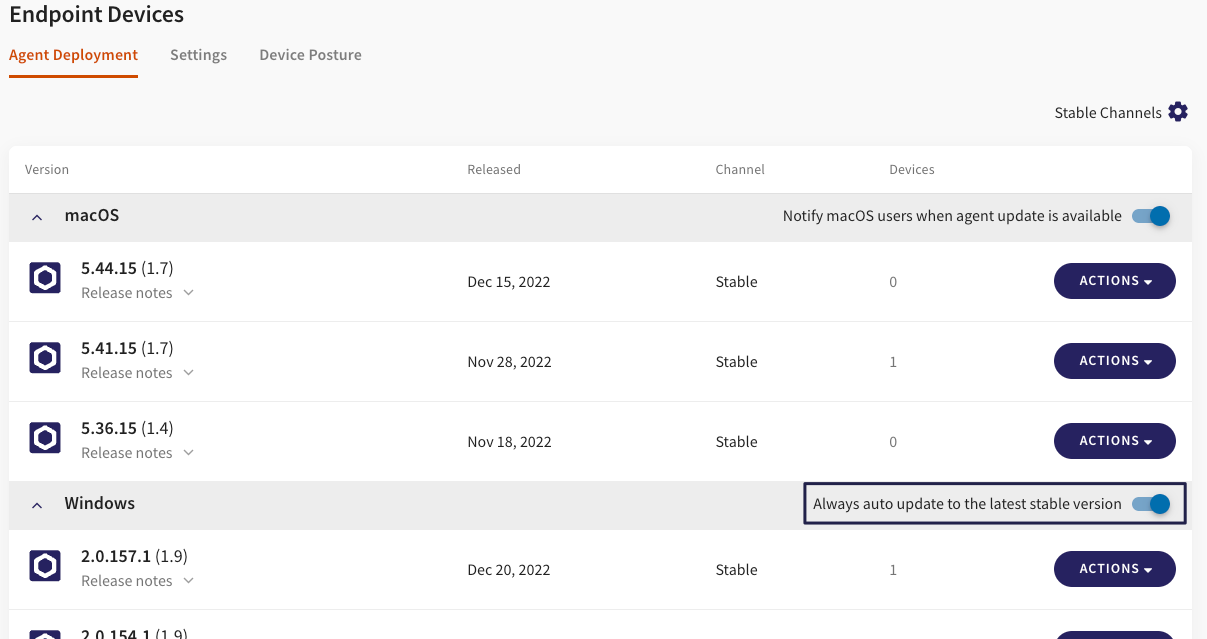Collapse the macOS section chevron

click(x=37, y=217)
